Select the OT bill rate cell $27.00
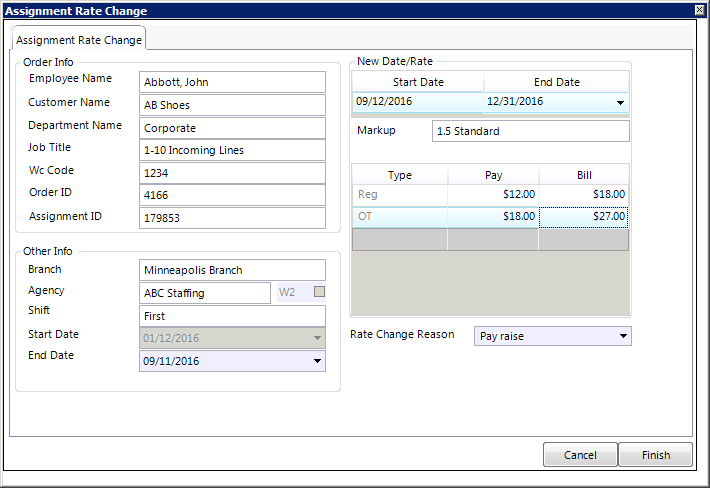Viewport: 710px width, 488px height. [584, 216]
